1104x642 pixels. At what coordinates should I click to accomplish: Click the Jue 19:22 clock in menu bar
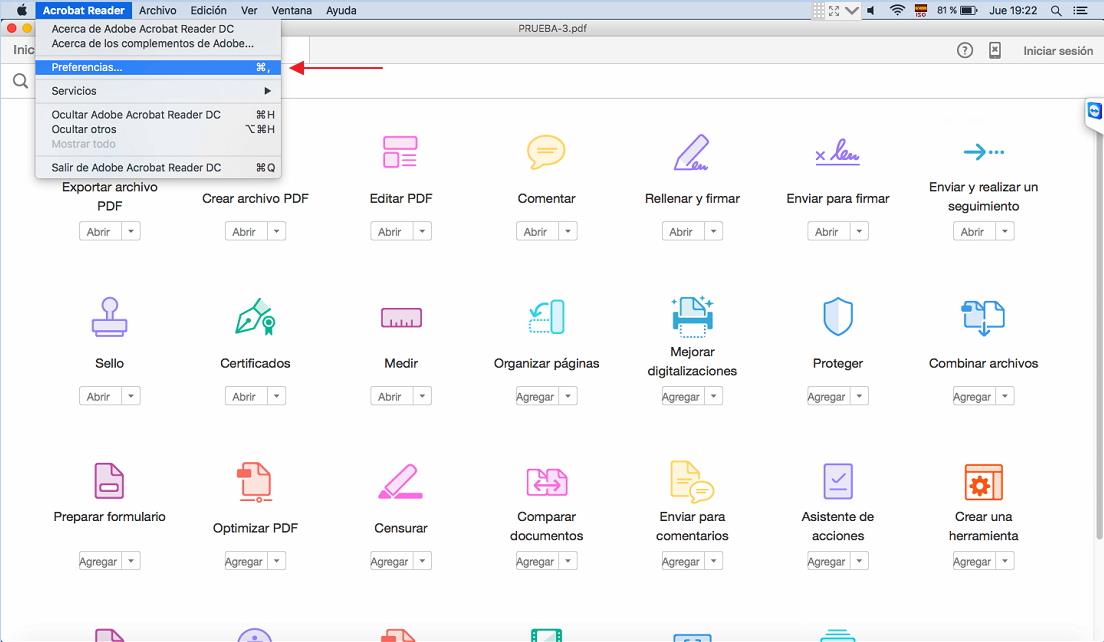pos(1013,11)
